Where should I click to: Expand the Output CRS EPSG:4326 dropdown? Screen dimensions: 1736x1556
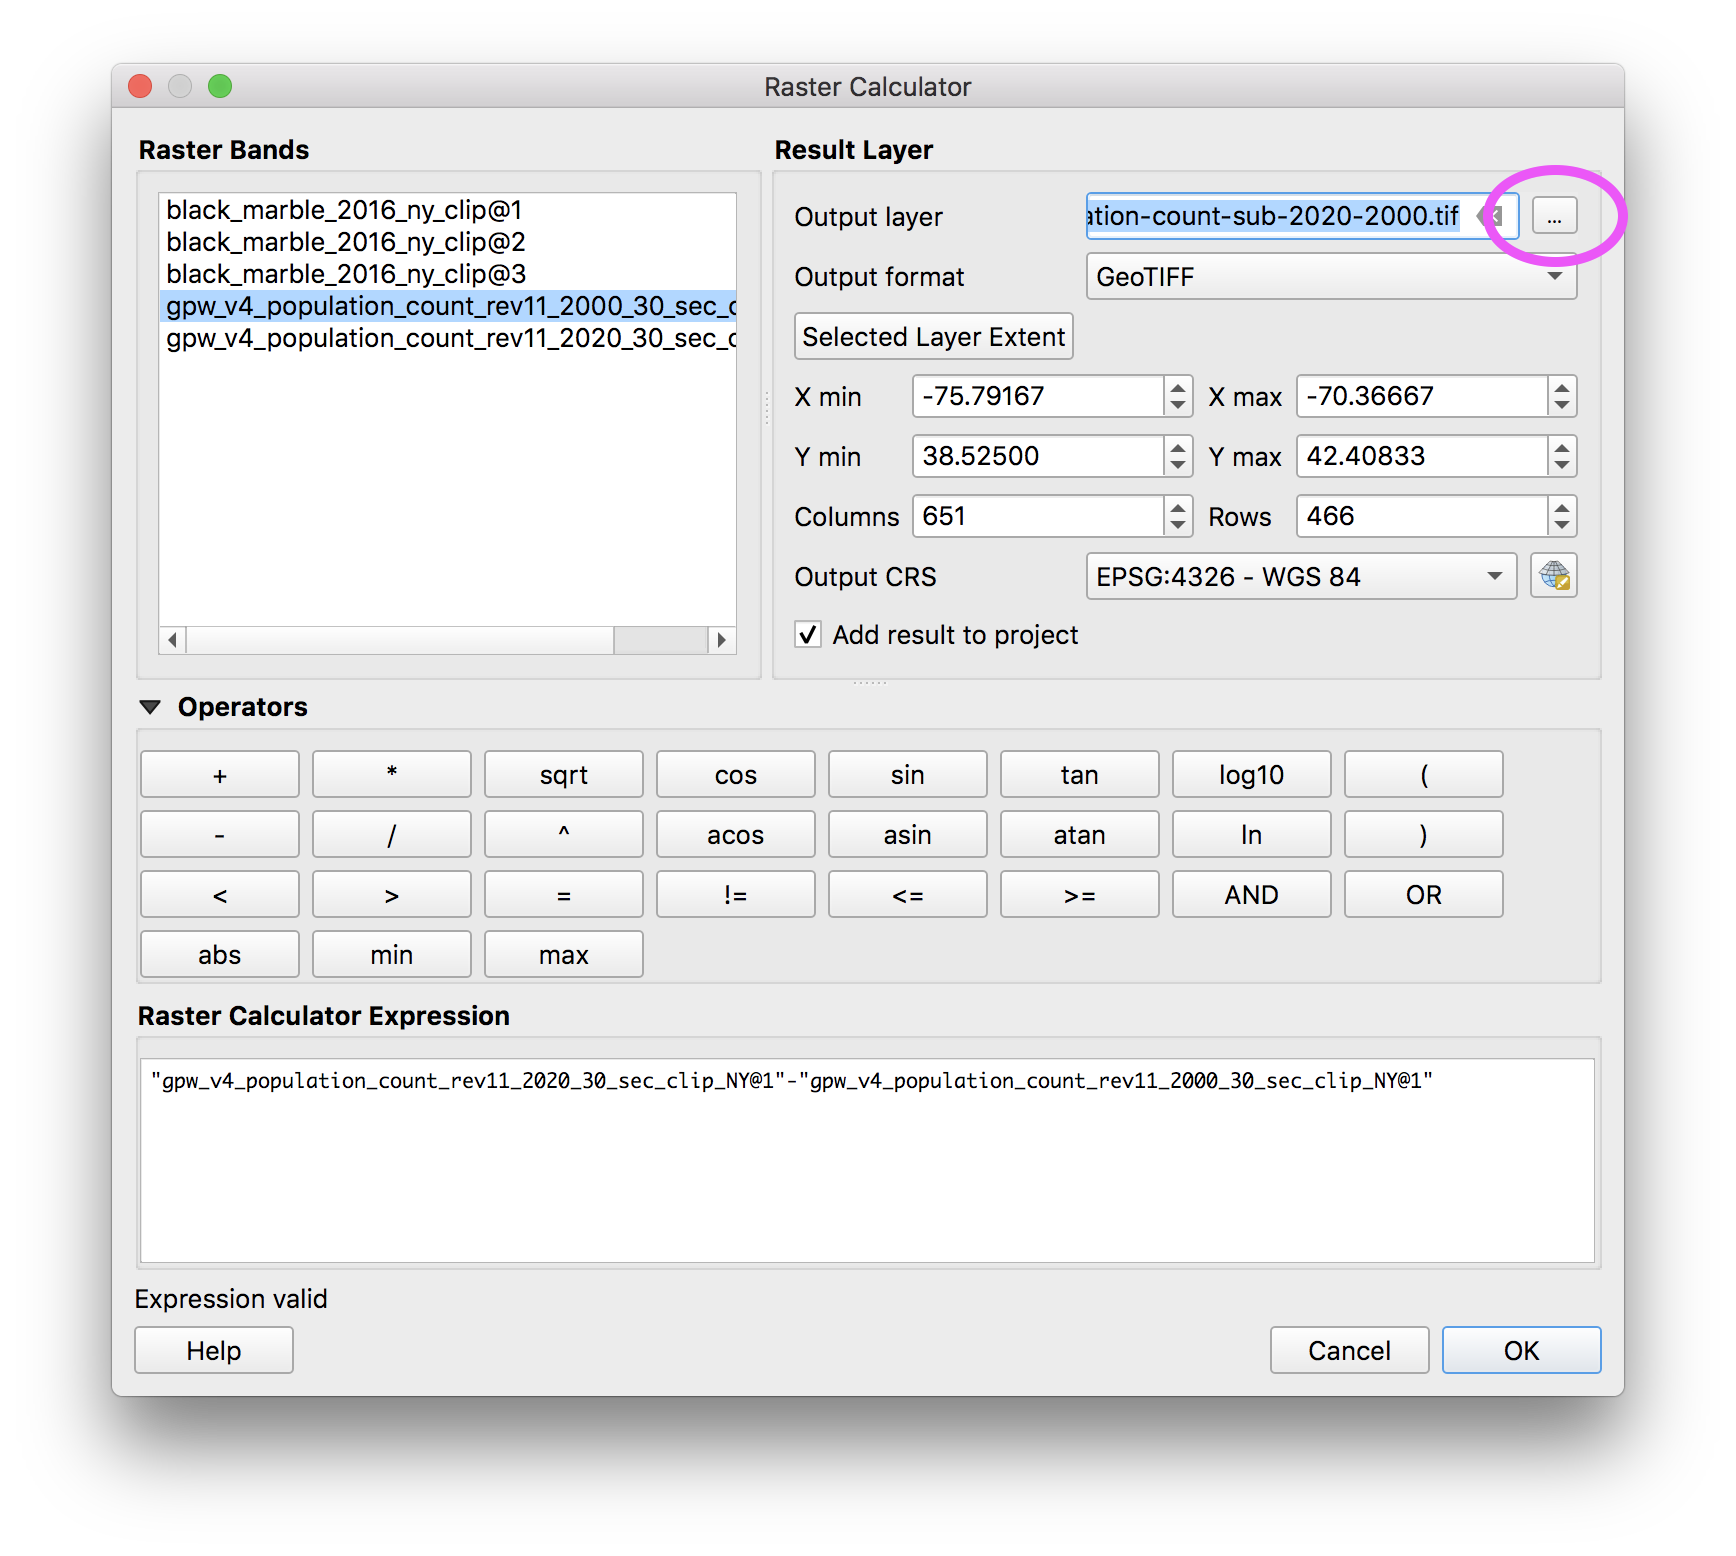pos(1300,577)
